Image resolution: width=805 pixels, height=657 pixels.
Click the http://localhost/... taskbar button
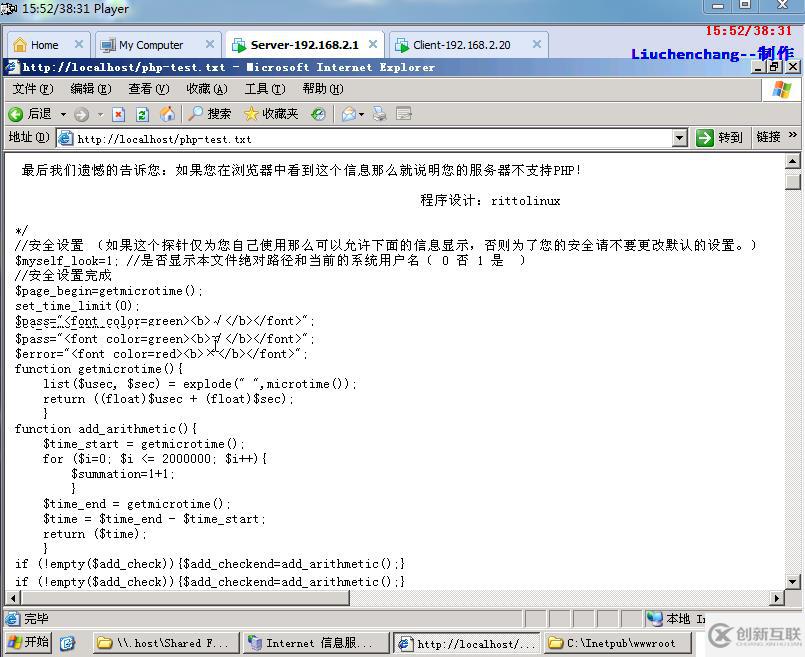point(467,643)
